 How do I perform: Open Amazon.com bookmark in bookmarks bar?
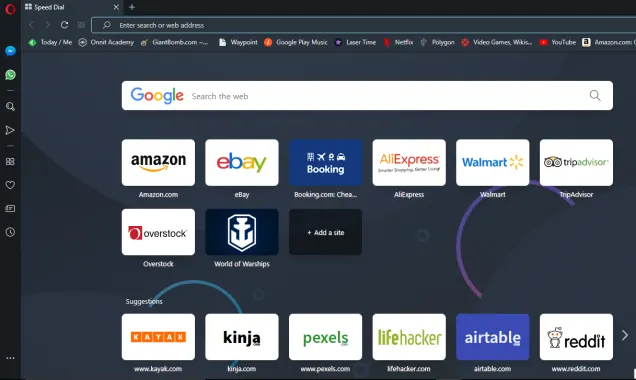pyautogui.click(x=609, y=42)
